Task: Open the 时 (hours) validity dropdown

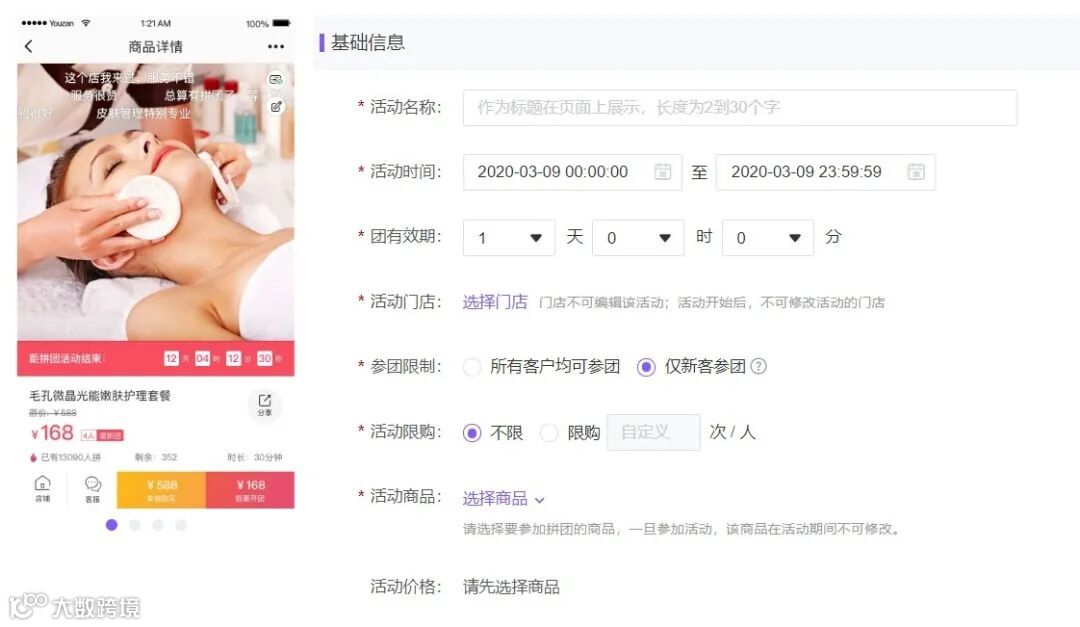Action: tap(638, 238)
